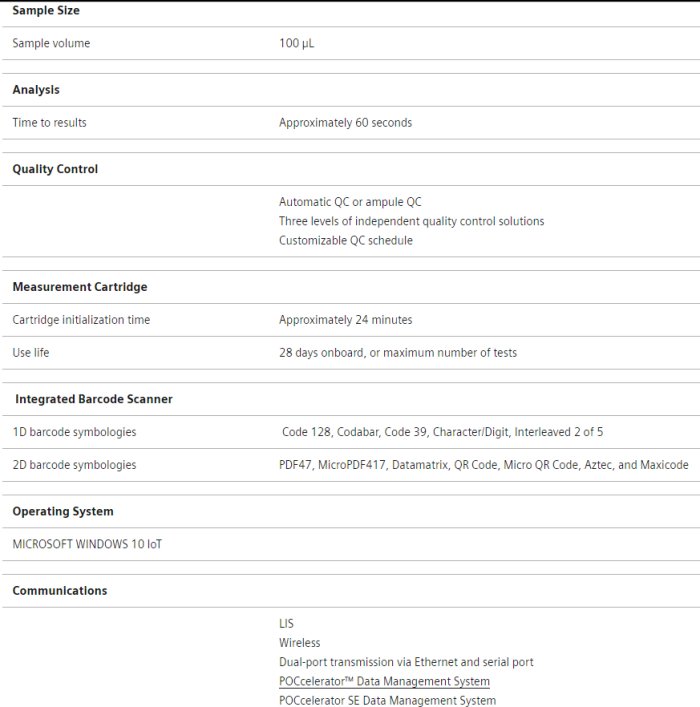Click the '28 days onboard' use life value
This screenshot has width=700, height=707.
tap(397, 353)
